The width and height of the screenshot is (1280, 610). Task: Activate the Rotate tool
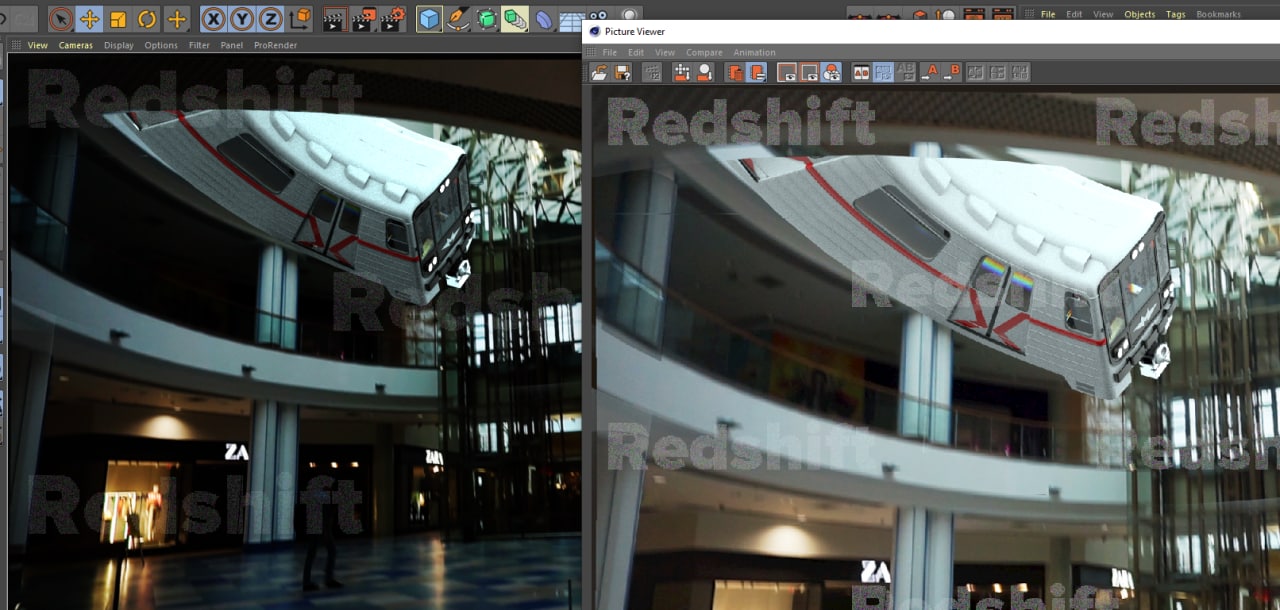click(x=147, y=19)
